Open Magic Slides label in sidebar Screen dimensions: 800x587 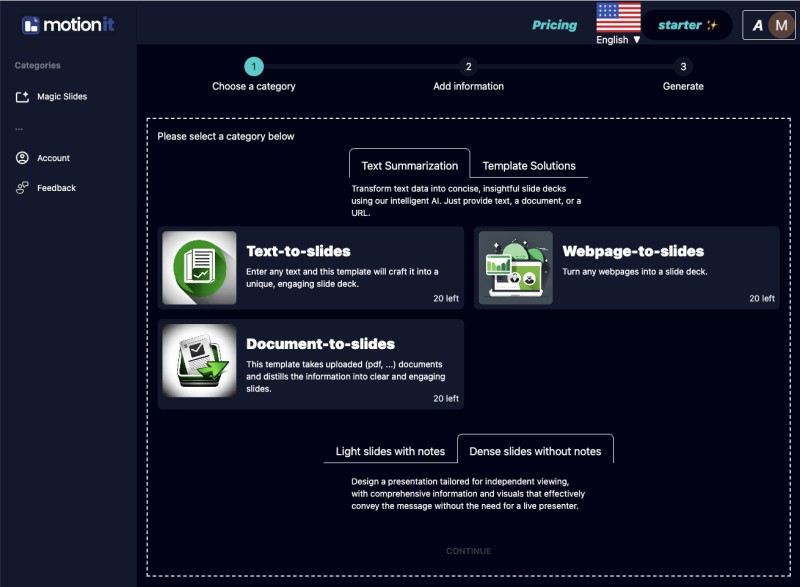(x=62, y=97)
